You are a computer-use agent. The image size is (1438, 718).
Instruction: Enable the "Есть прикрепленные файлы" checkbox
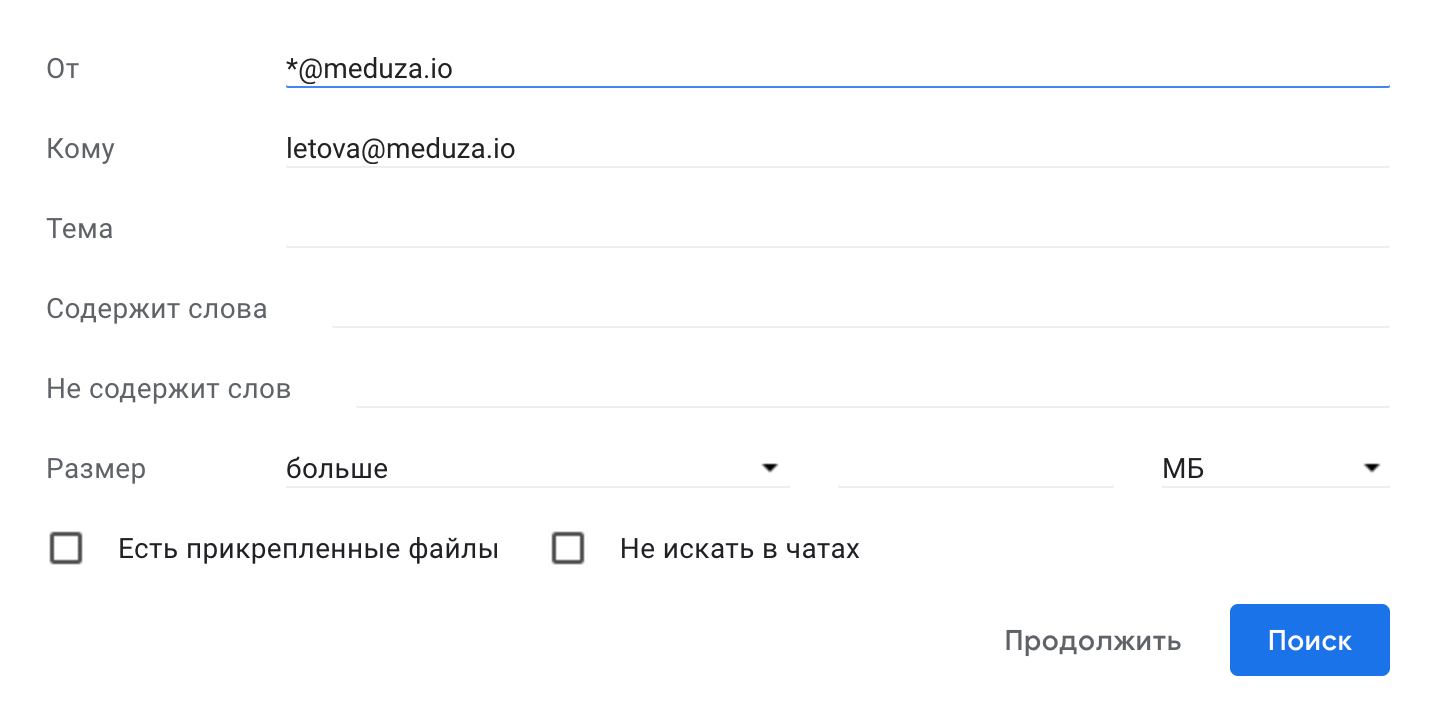[66, 549]
